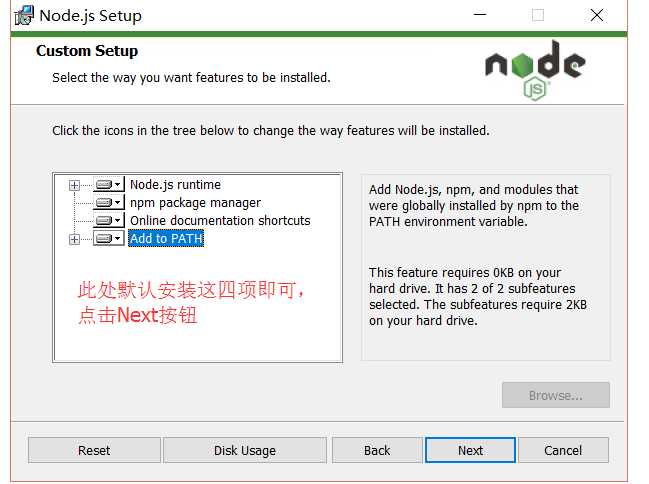649x484 pixels.
Task: Open the npm package manager install-option icon
Action: click(108, 203)
